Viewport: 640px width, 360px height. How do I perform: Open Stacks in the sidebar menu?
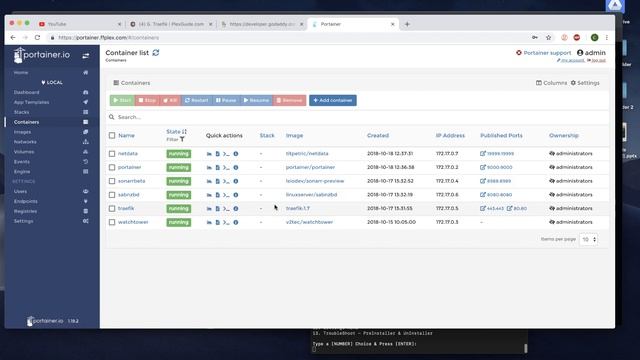pos(21,112)
